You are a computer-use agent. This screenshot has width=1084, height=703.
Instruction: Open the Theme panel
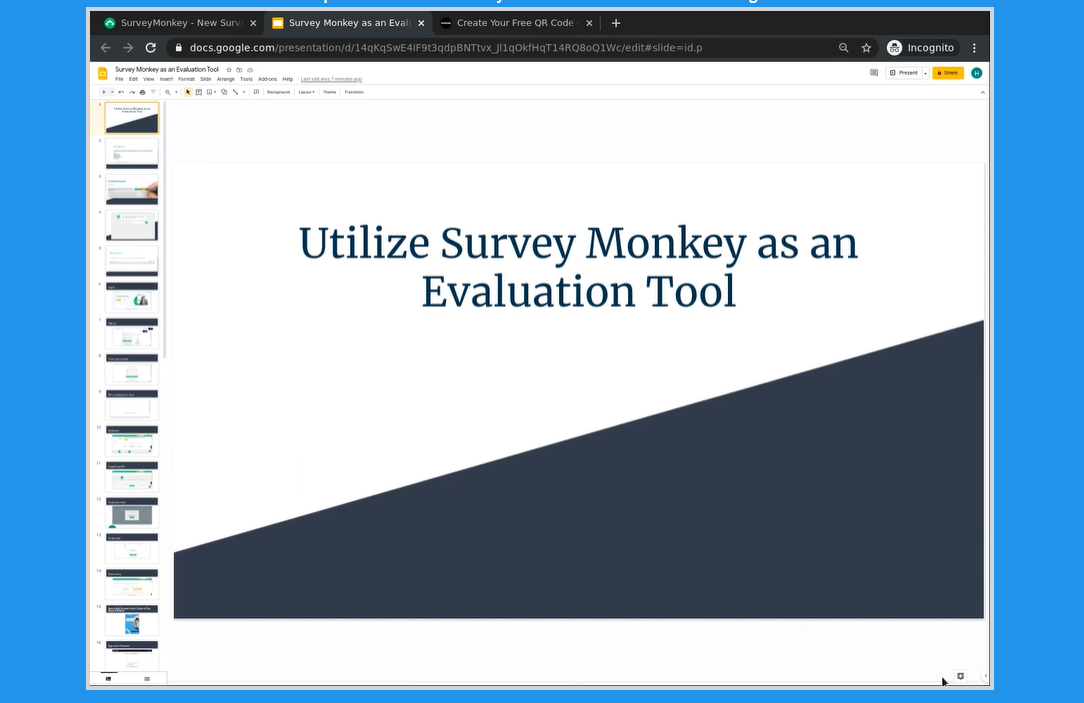[x=329, y=92]
